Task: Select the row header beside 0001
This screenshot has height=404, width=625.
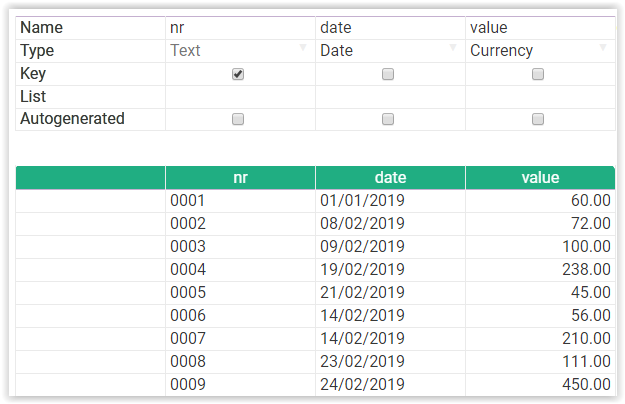Action: click(x=90, y=201)
